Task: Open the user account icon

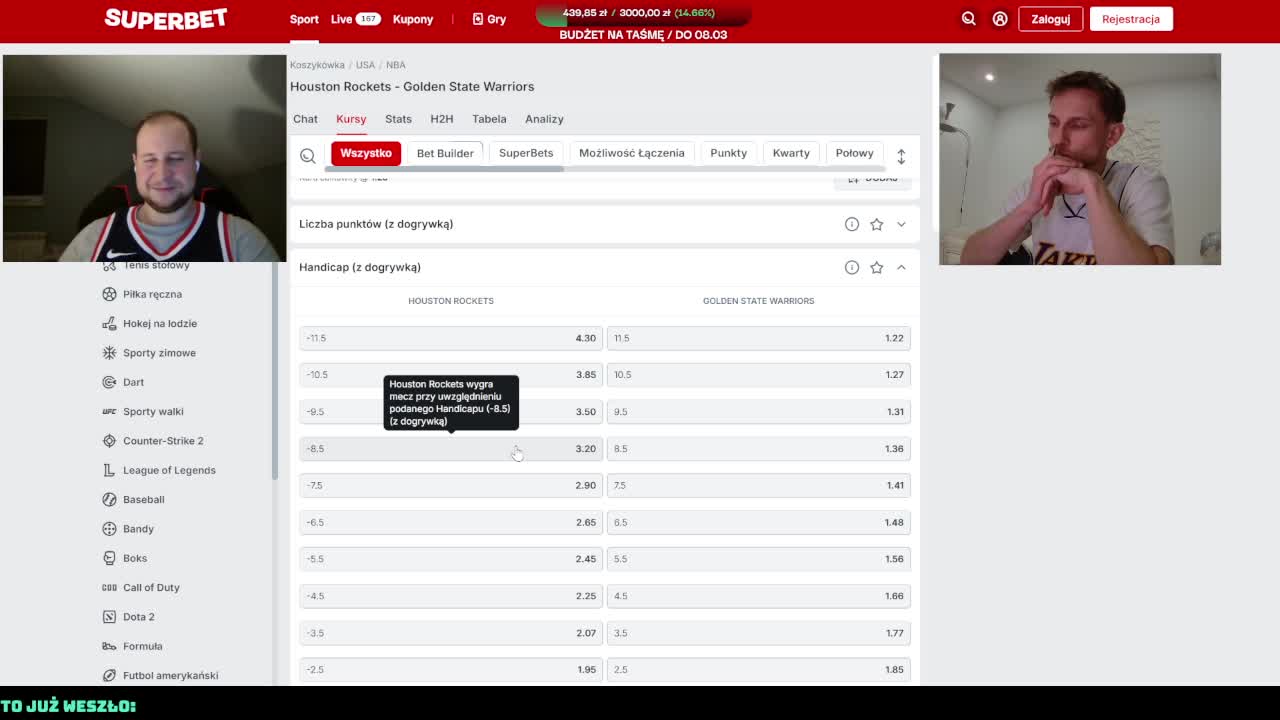Action: [x=999, y=19]
